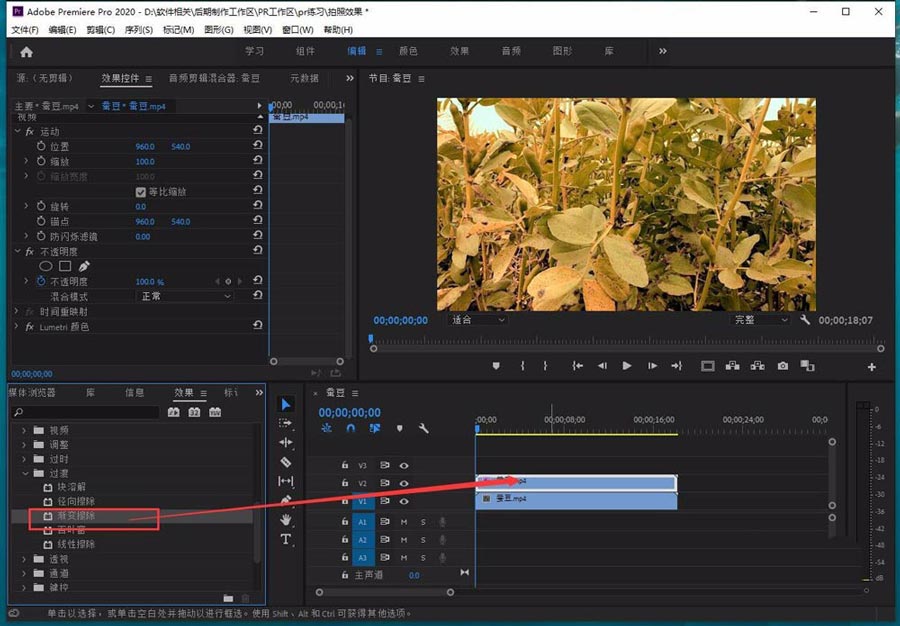Select the Gradient Wipe effect item
The height and width of the screenshot is (626, 900).
(x=76, y=516)
